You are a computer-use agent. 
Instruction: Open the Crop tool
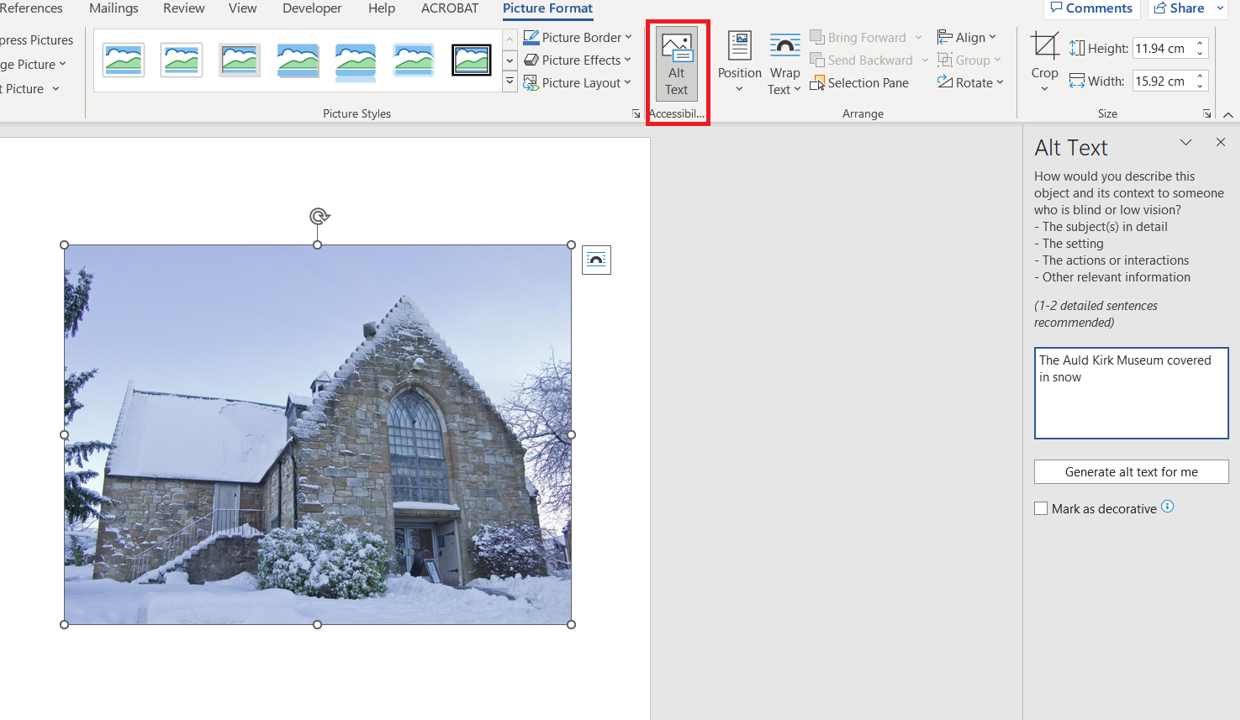(x=1044, y=62)
